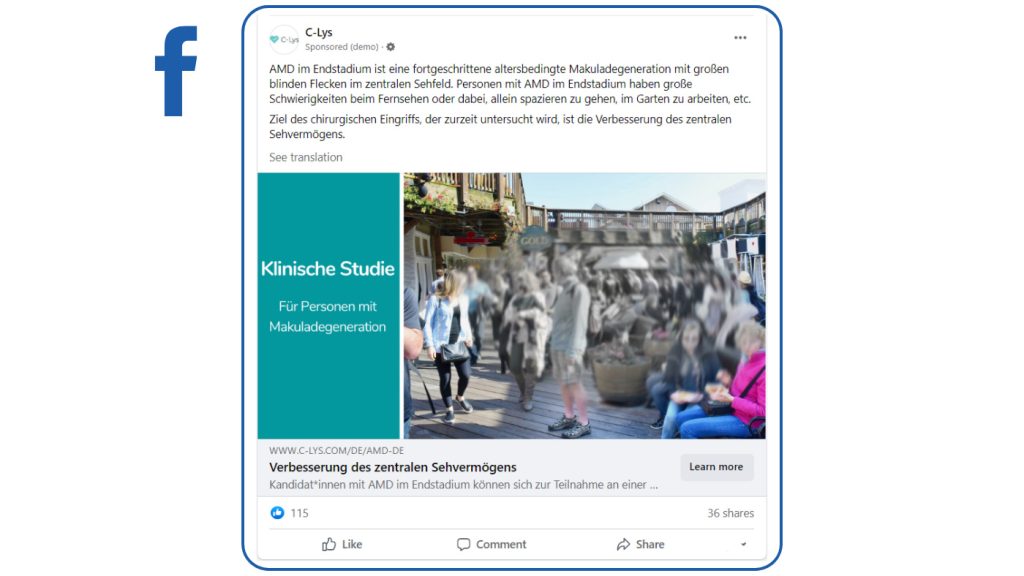
Task: Open the C-Lys profile picture
Action: (284, 39)
